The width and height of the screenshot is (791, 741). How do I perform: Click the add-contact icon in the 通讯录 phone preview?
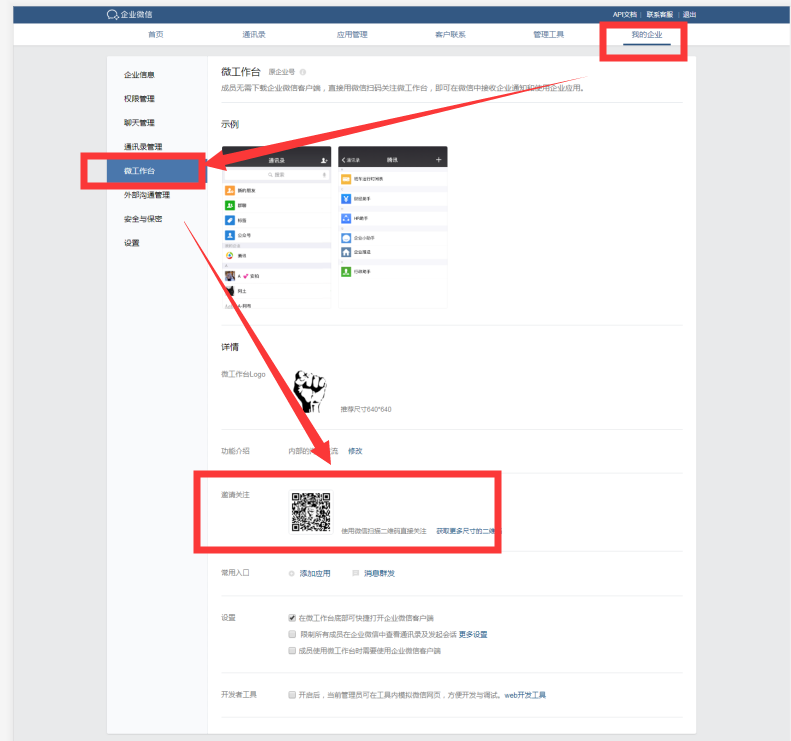[x=324, y=160]
